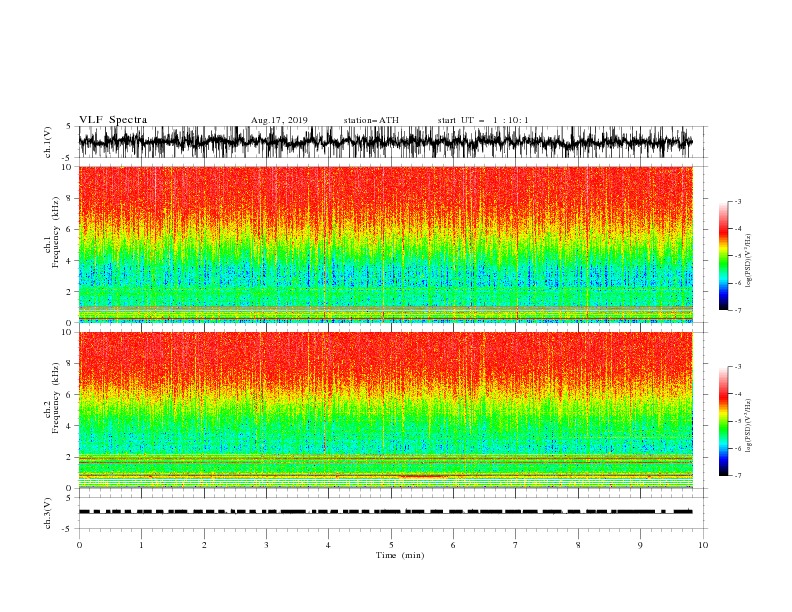Click the ch.2 PSD color scale bar

(x=723, y=421)
